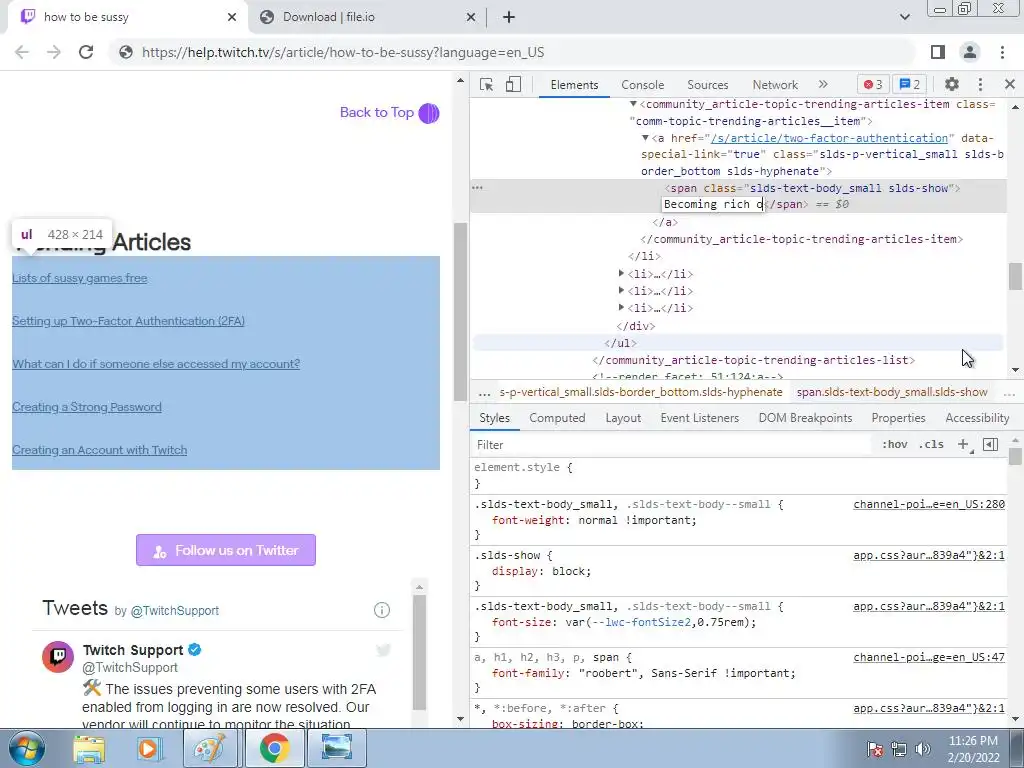Switch to the Sources tab
This screenshot has height=768, width=1024.
[x=707, y=85]
